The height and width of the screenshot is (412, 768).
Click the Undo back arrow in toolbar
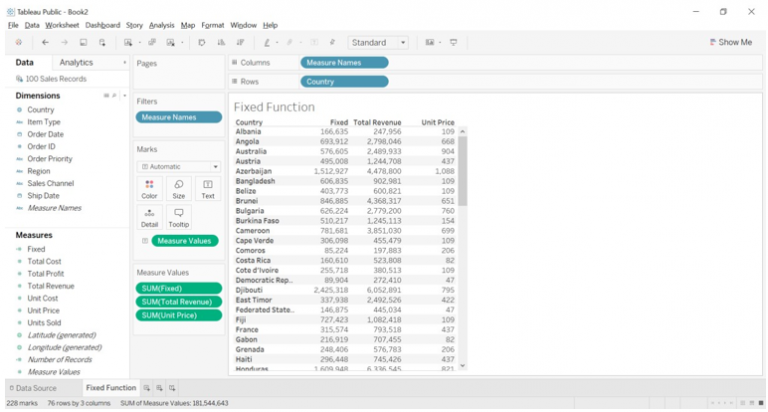pos(45,42)
